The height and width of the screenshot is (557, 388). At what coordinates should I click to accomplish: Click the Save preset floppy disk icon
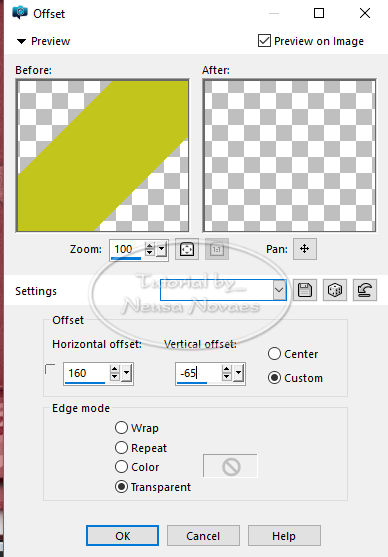pos(305,290)
